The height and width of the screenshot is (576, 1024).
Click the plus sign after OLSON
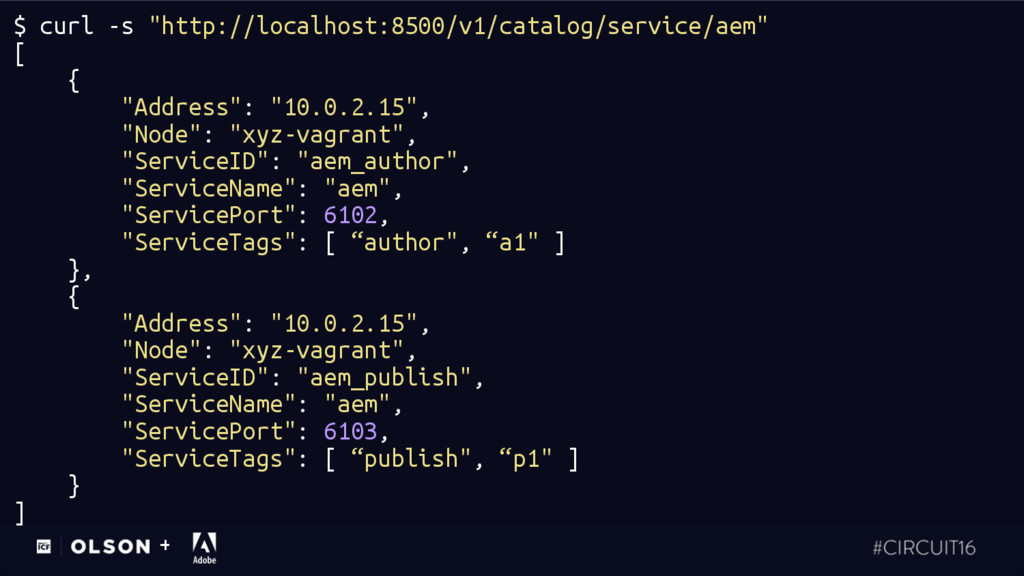click(x=165, y=545)
